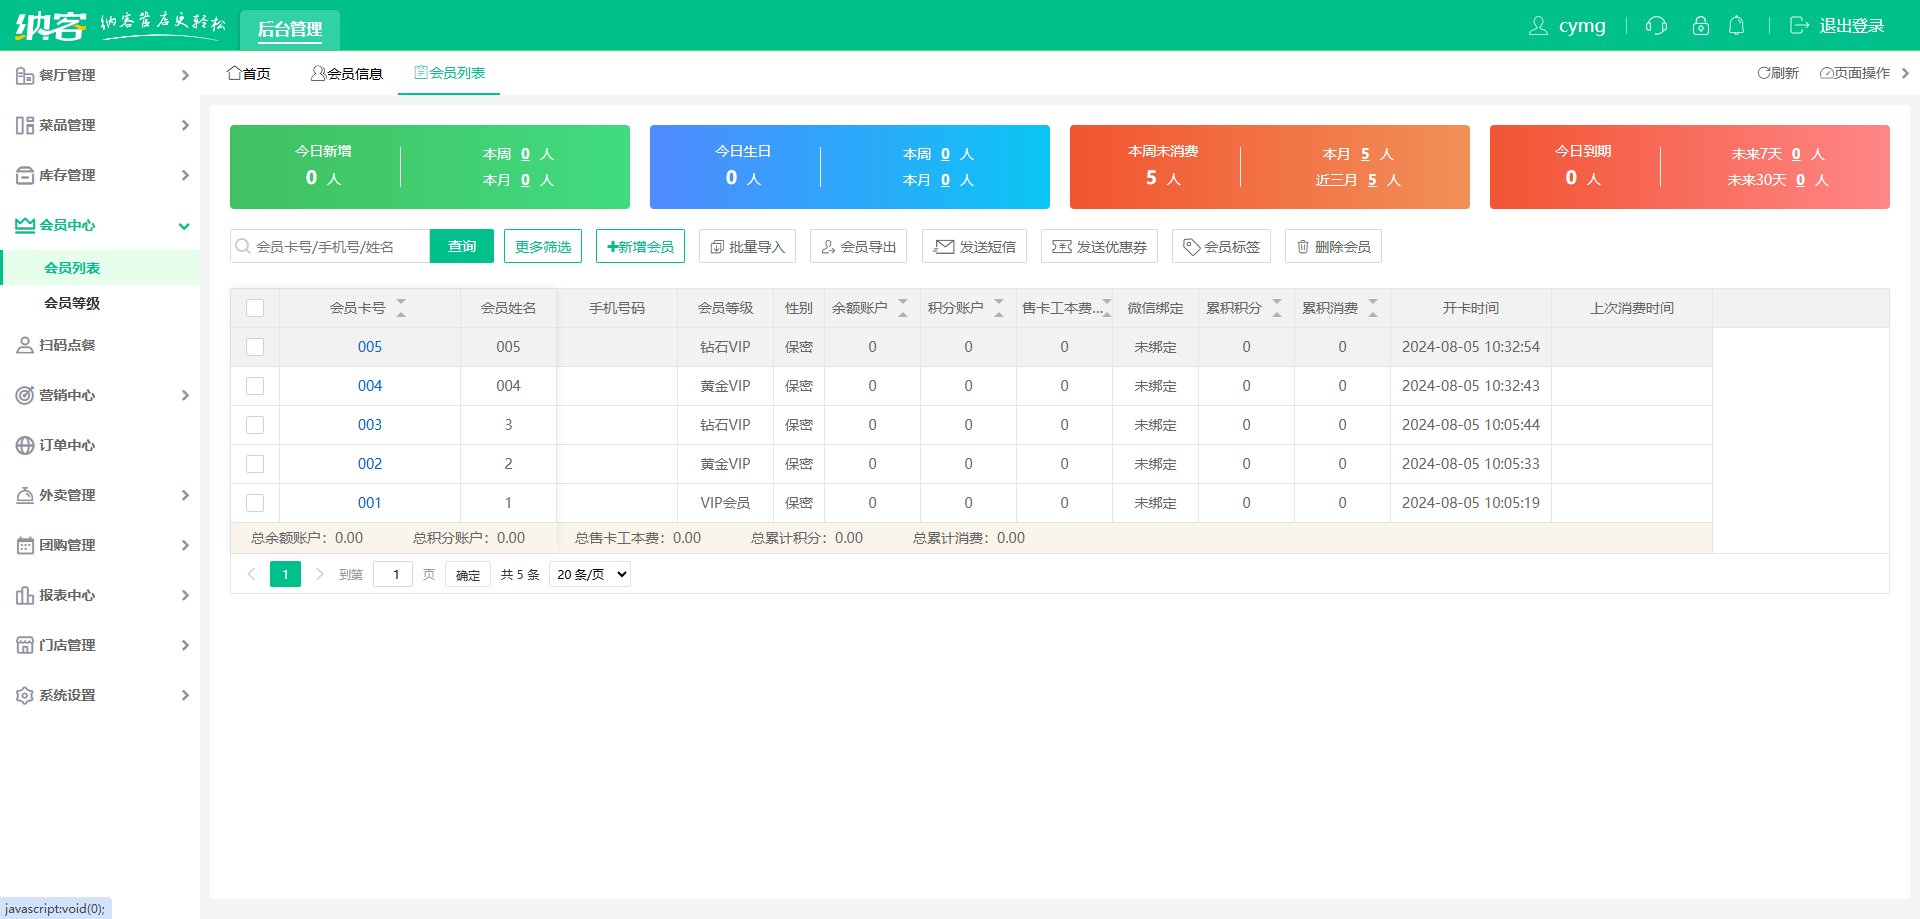This screenshot has width=1920, height=919.
Task: Click the 新增会员 button
Action: coord(640,246)
